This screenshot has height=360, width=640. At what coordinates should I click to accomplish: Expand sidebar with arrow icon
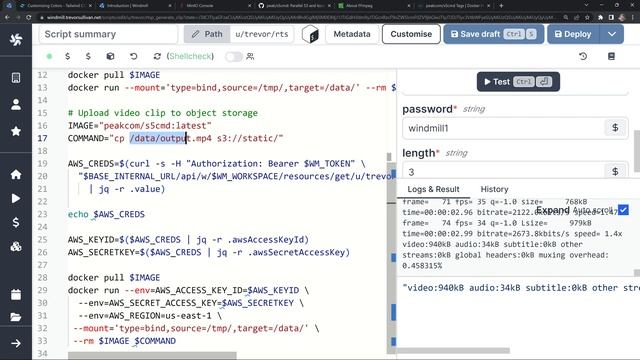click(x=16, y=343)
